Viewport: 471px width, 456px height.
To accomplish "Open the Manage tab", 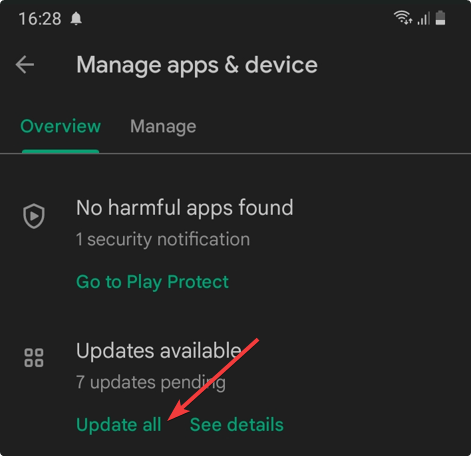I will click(x=163, y=127).
